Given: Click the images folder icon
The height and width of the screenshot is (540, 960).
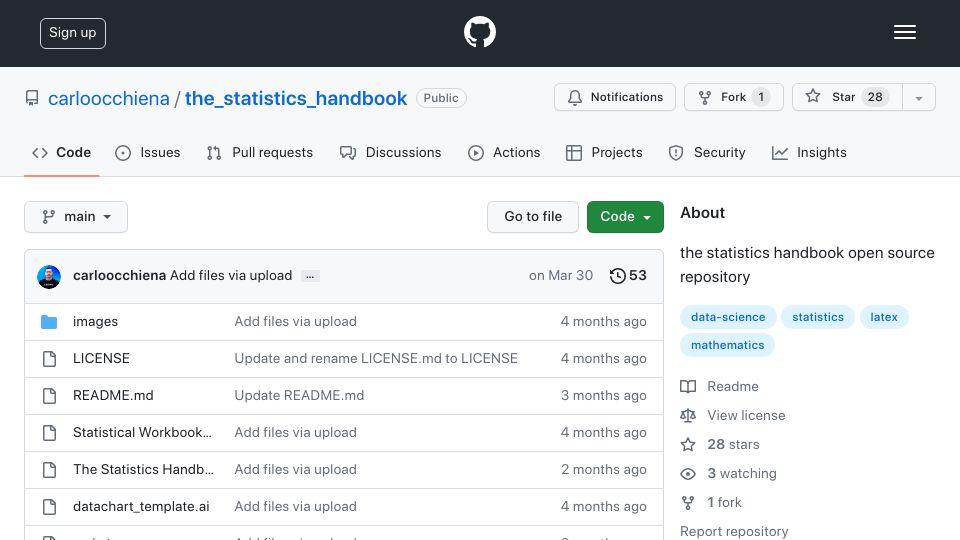Looking at the screenshot, I should point(49,322).
